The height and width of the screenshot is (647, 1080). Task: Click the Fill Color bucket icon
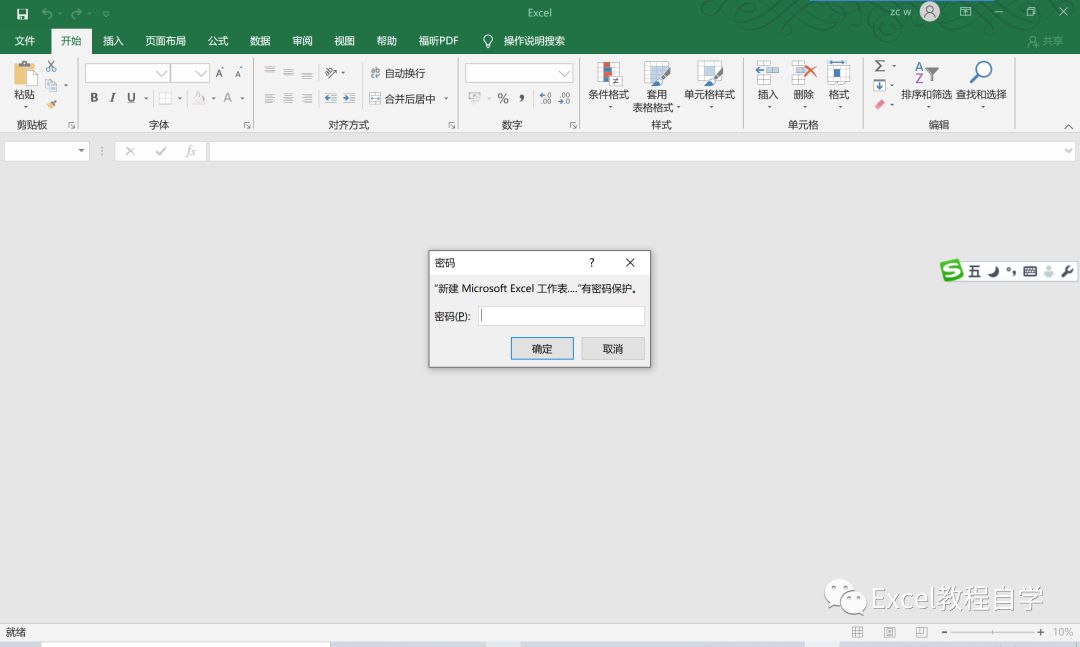[x=198, y=98]
